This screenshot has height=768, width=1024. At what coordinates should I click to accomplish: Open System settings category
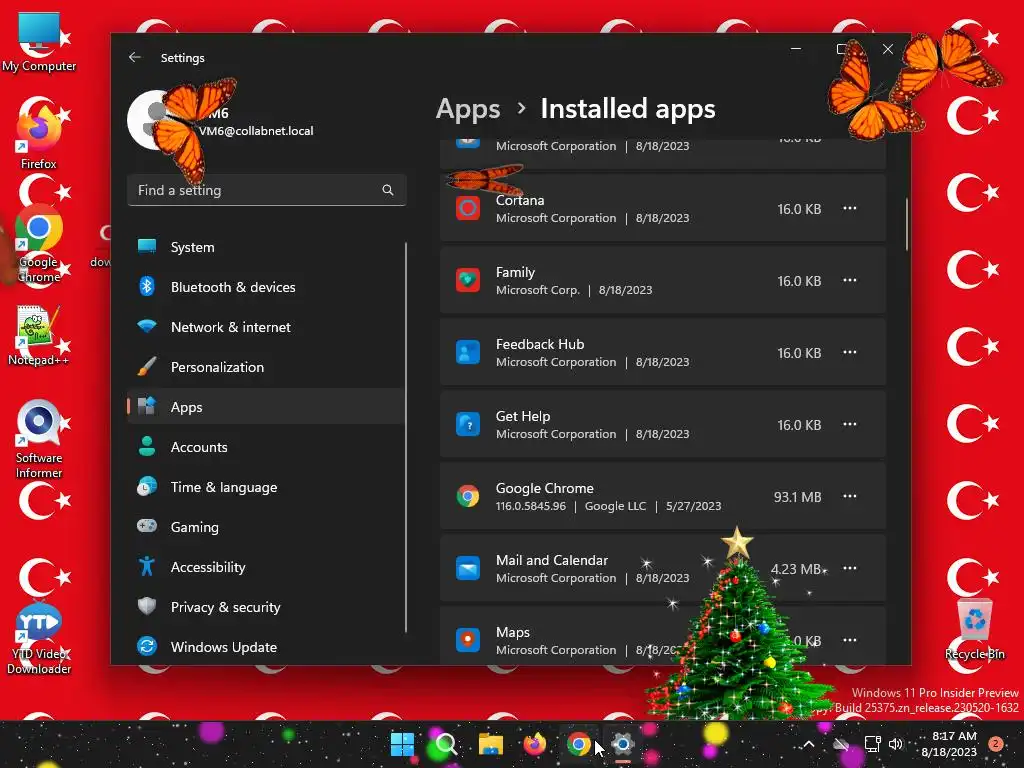(266, 247)
